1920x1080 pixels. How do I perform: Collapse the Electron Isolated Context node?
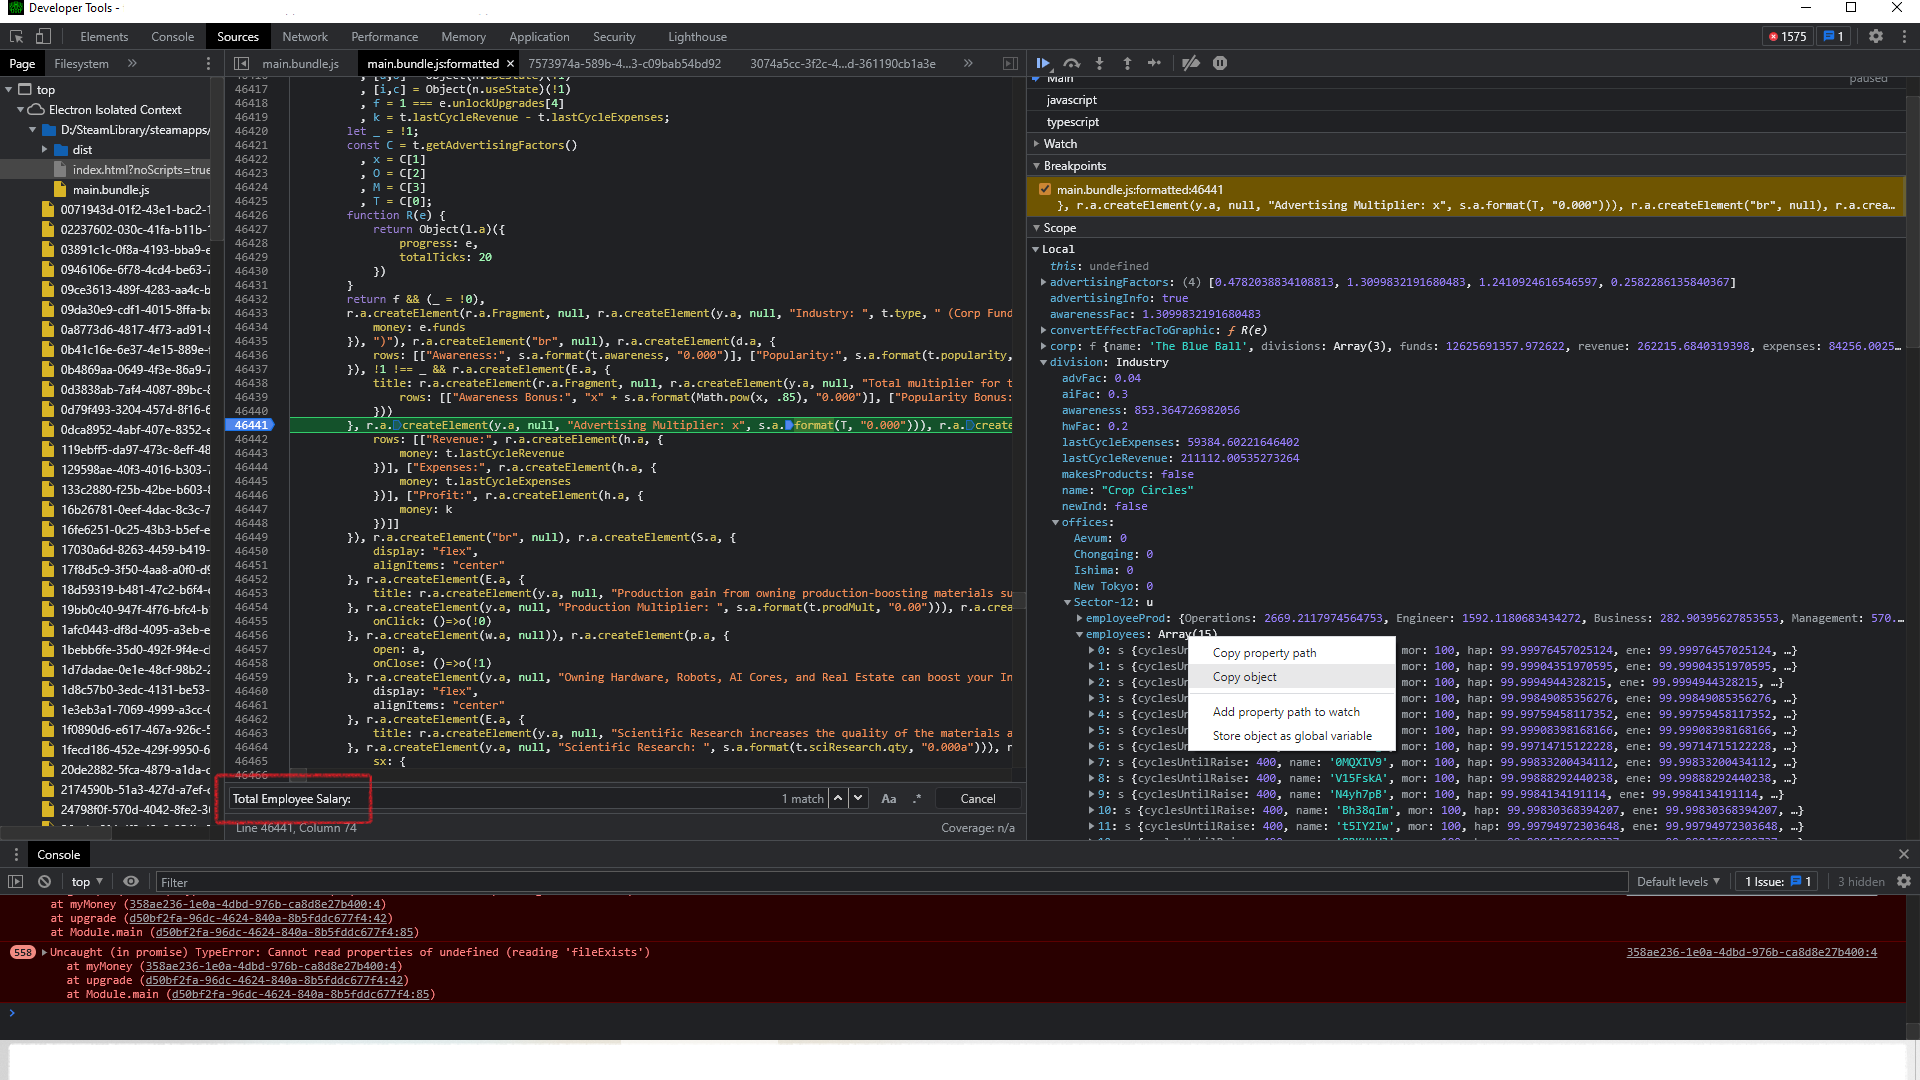pyautogui.click(x=21, y=110)
